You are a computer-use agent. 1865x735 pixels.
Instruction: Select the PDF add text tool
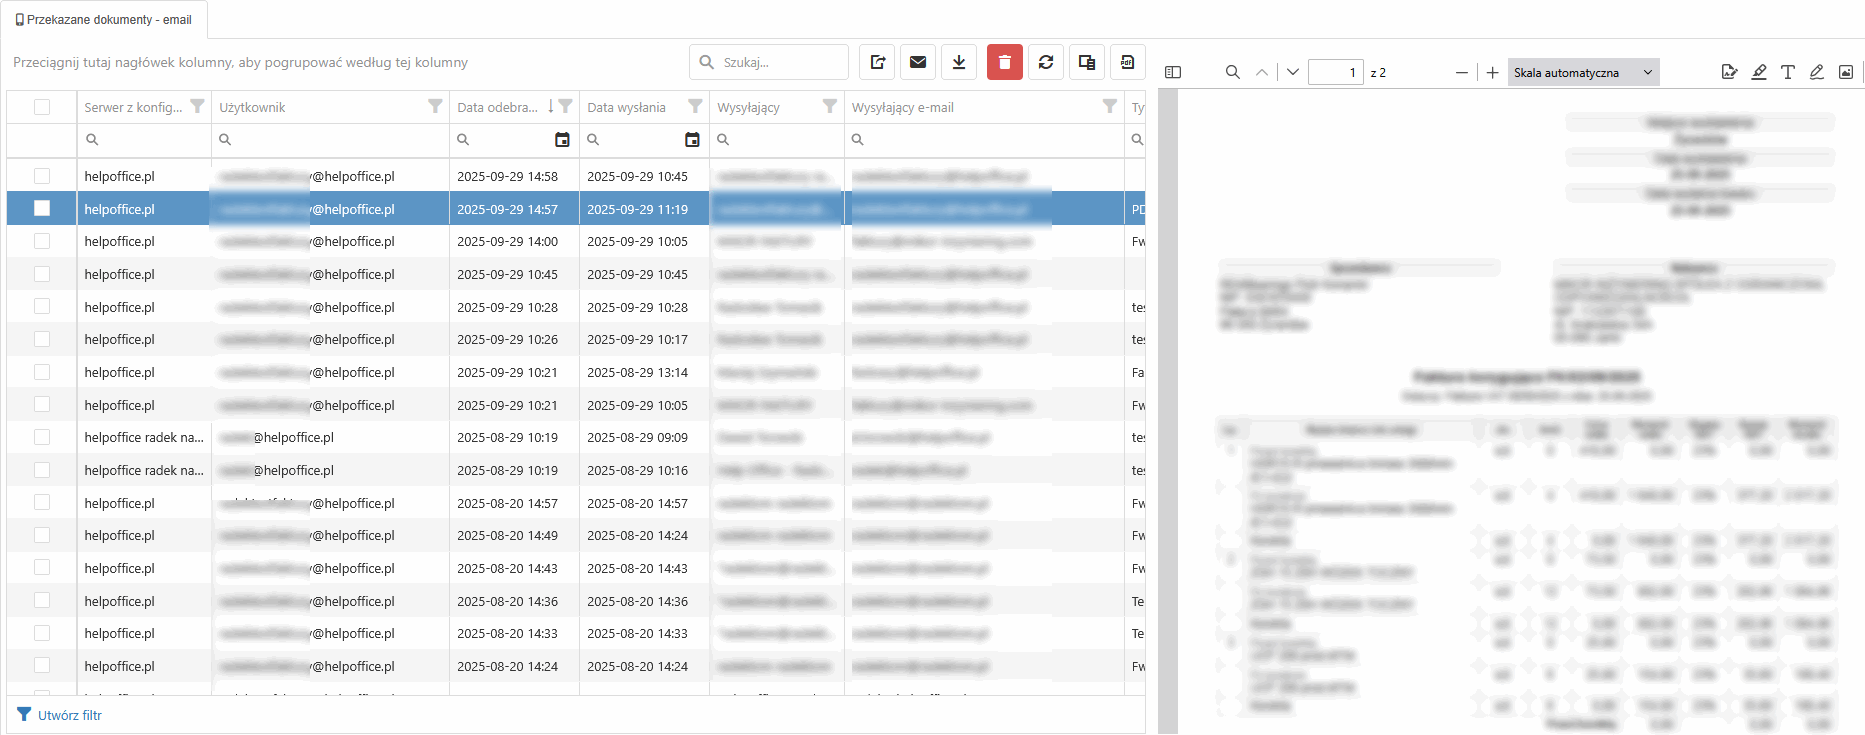[1788, 72]
